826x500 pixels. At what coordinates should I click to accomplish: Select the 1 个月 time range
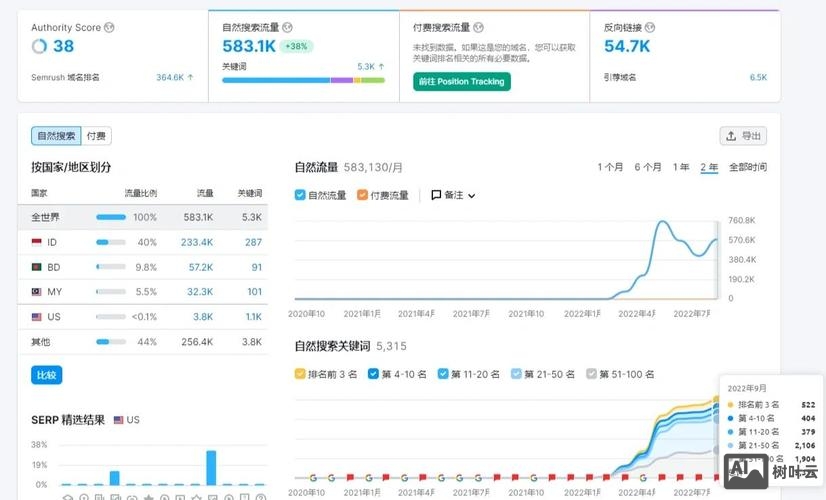click(x=610, y=167)
